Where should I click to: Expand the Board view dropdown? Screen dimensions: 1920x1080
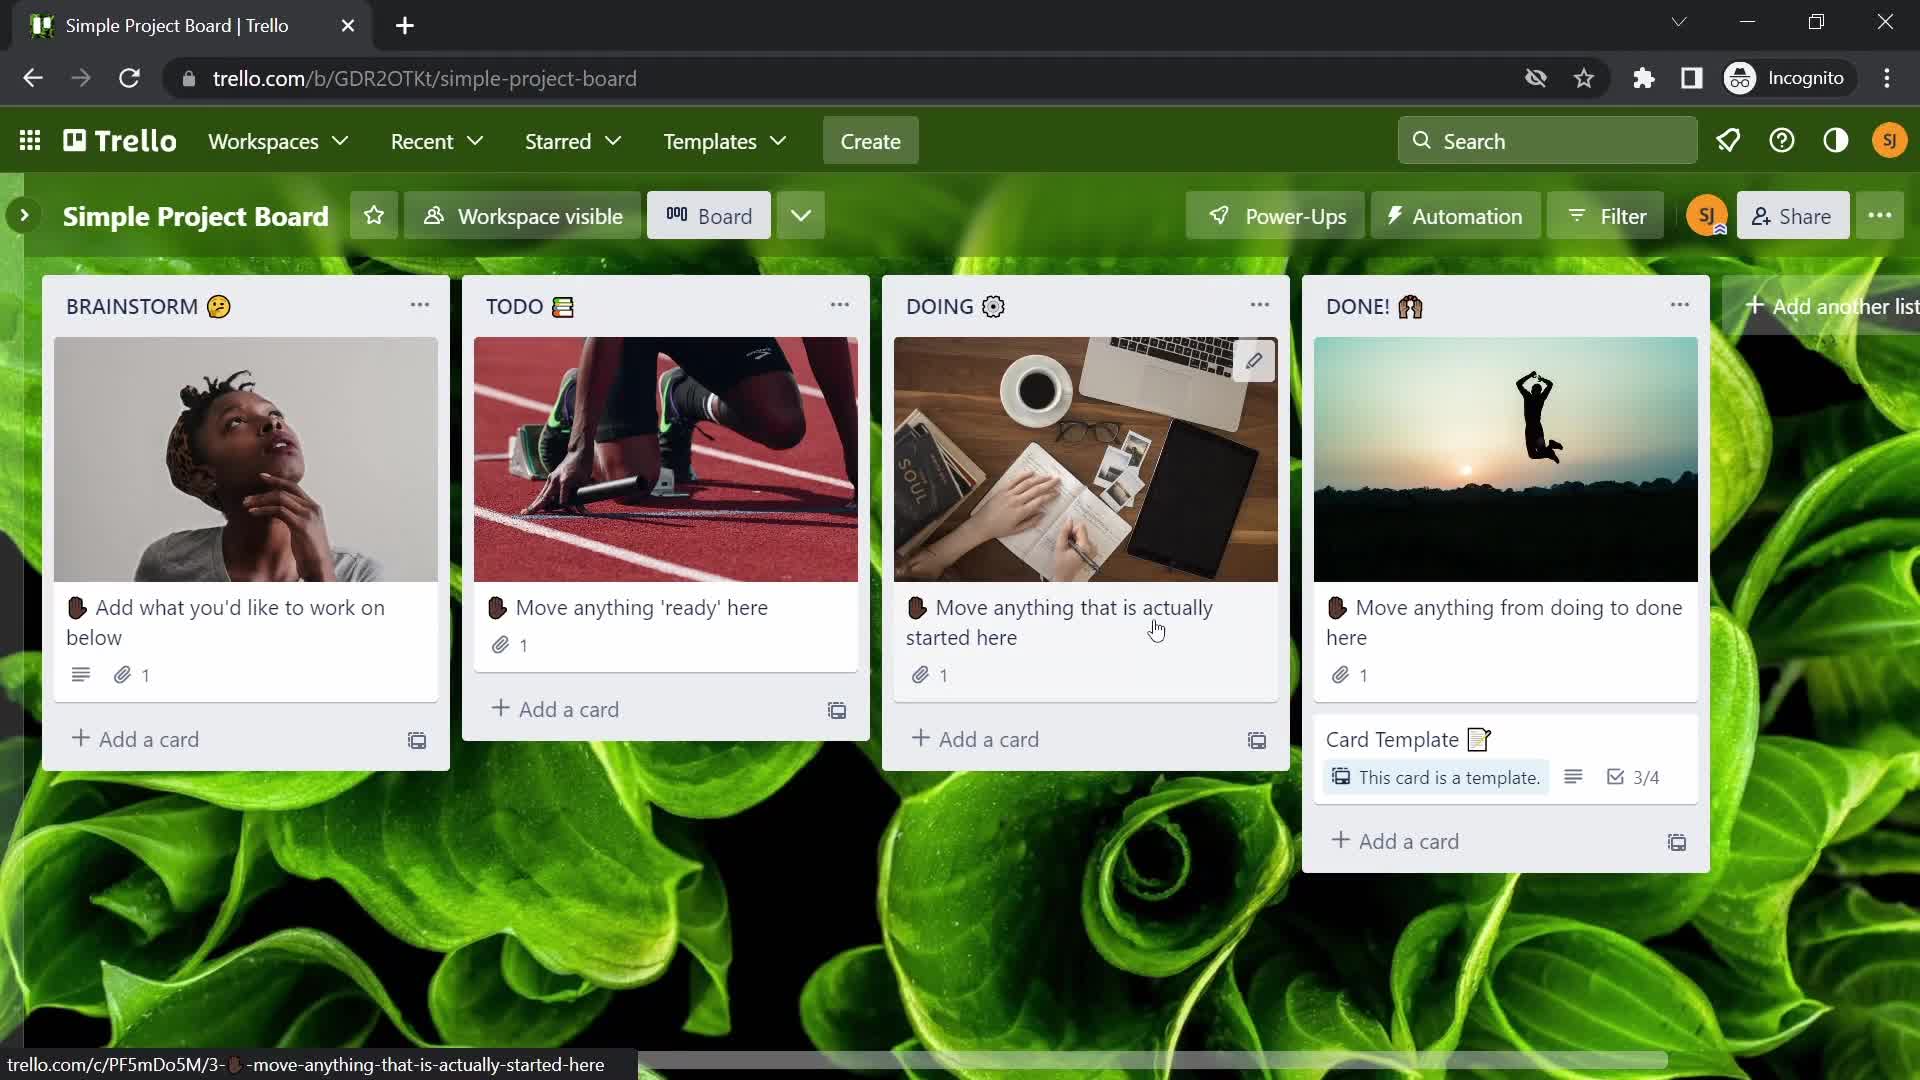[800, 215]
